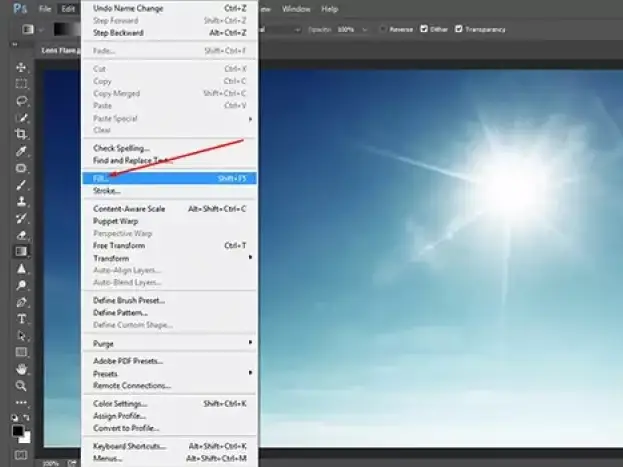Viewport: 623px width, 467px height.
Task: Select the Eraser tool
Action: click(21, 235)
